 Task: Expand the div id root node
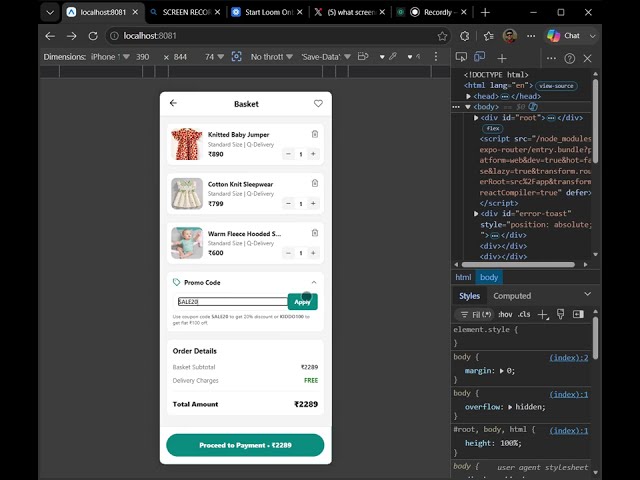click(476, 118)
